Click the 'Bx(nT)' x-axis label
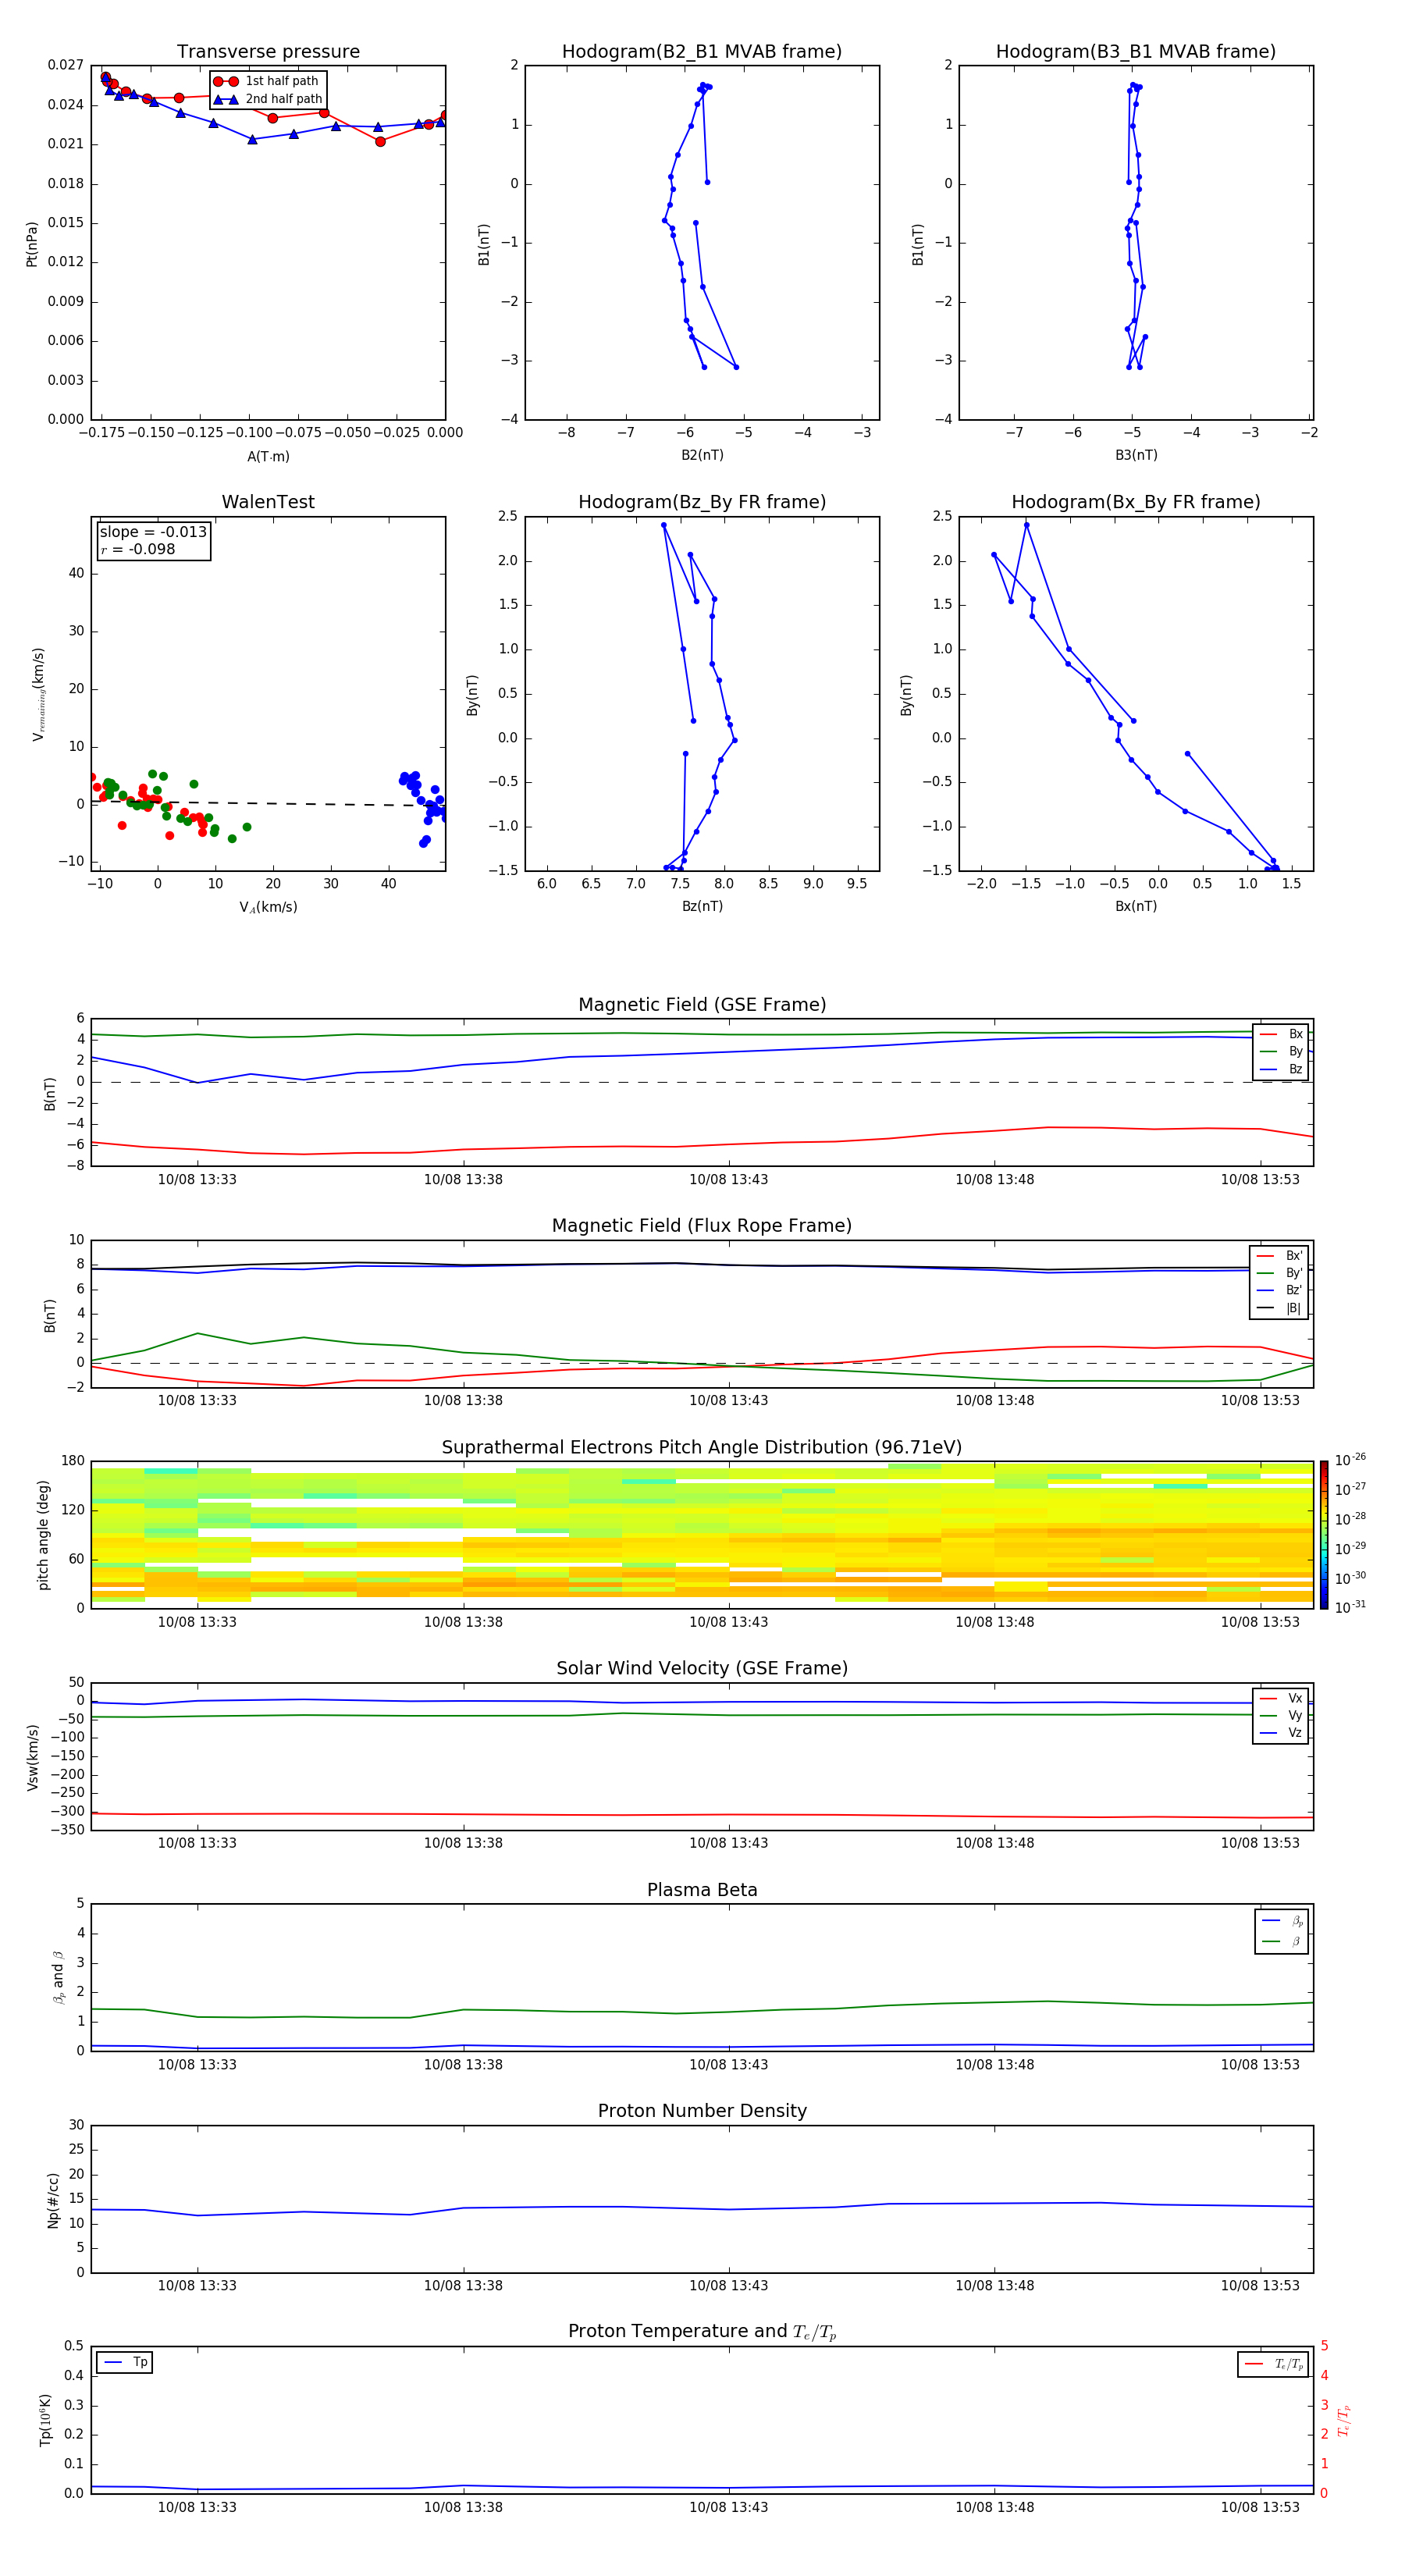Viewport: 1405px width, 2576px height. tap(1136, 906)
